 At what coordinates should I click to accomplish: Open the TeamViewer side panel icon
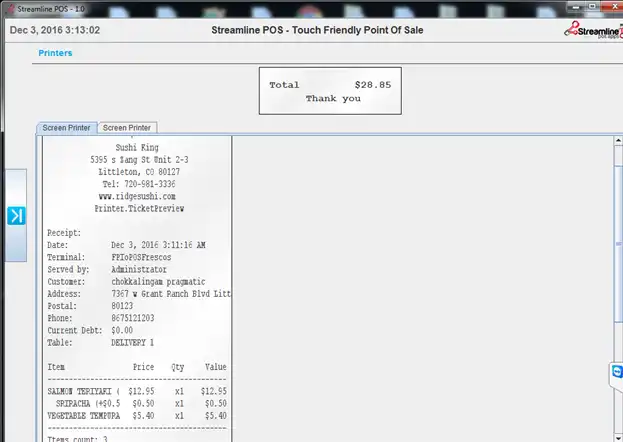[617, 372]
